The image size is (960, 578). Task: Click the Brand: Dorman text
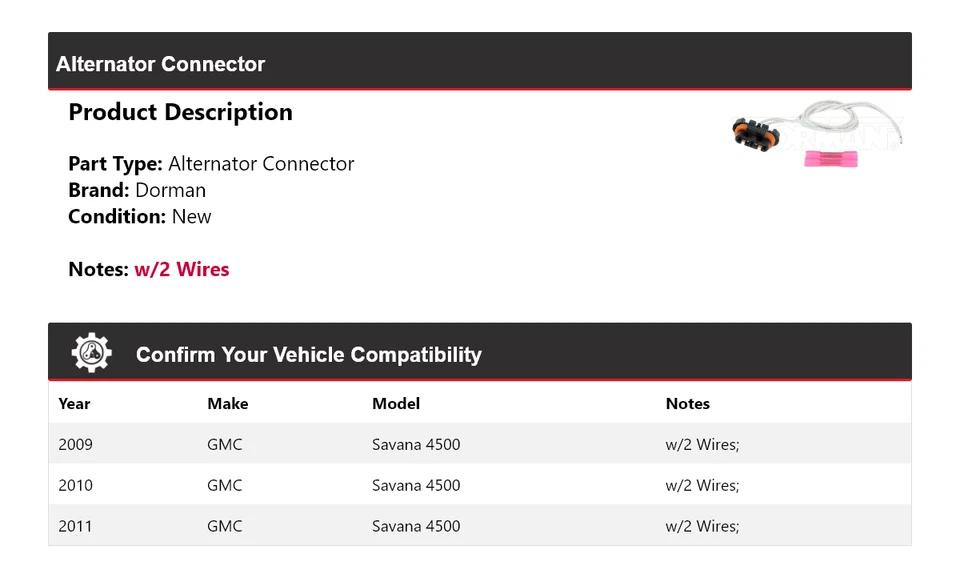137,190
